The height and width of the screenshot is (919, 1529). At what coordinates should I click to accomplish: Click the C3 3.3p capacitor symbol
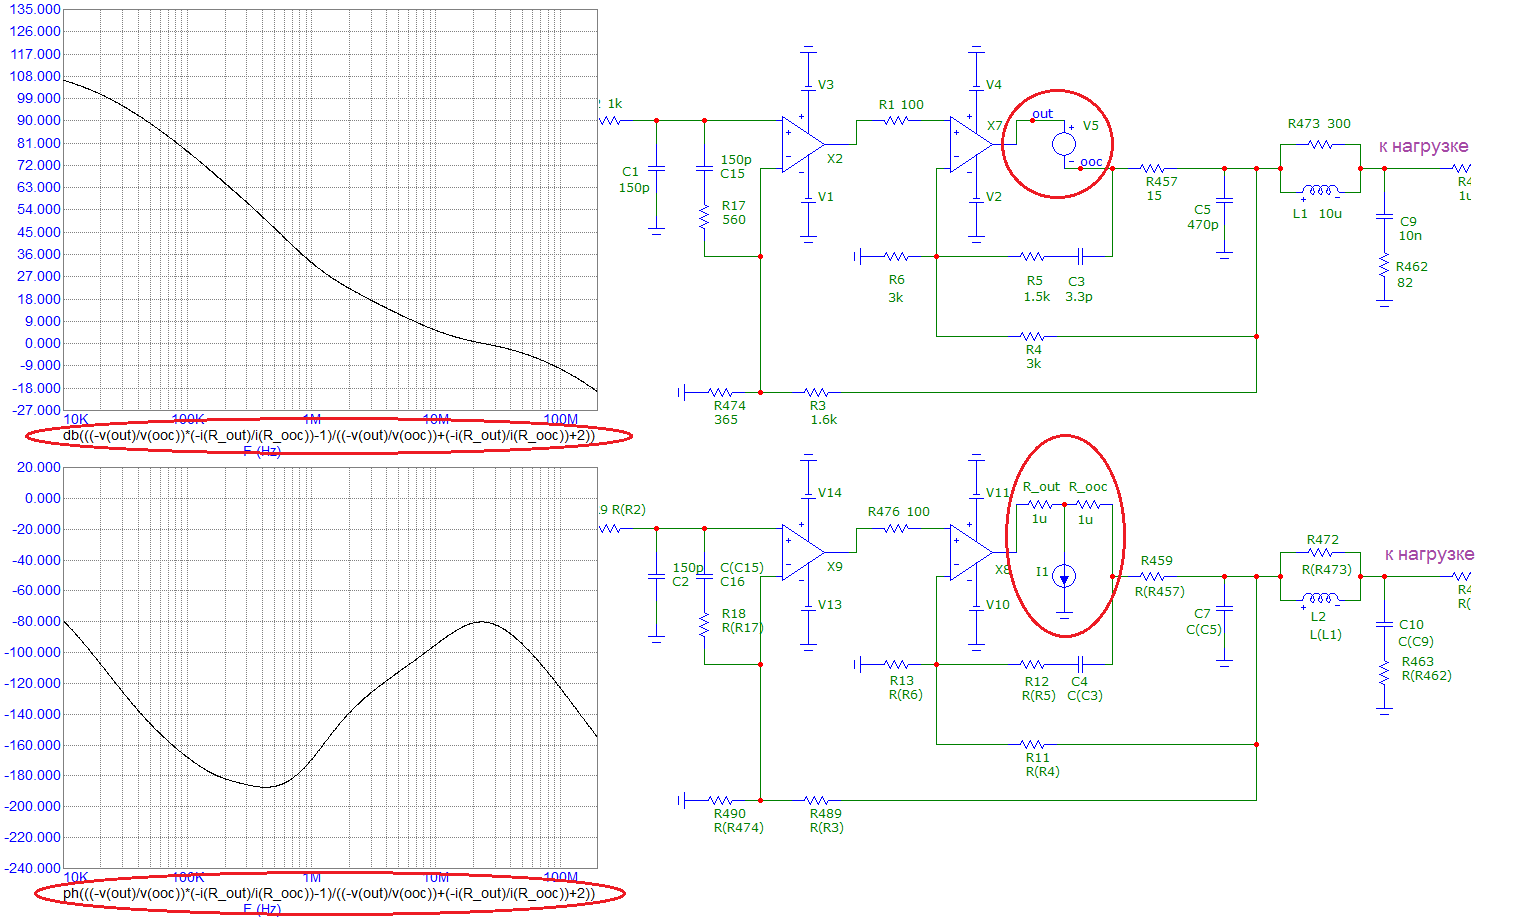tap(1080, 256)
